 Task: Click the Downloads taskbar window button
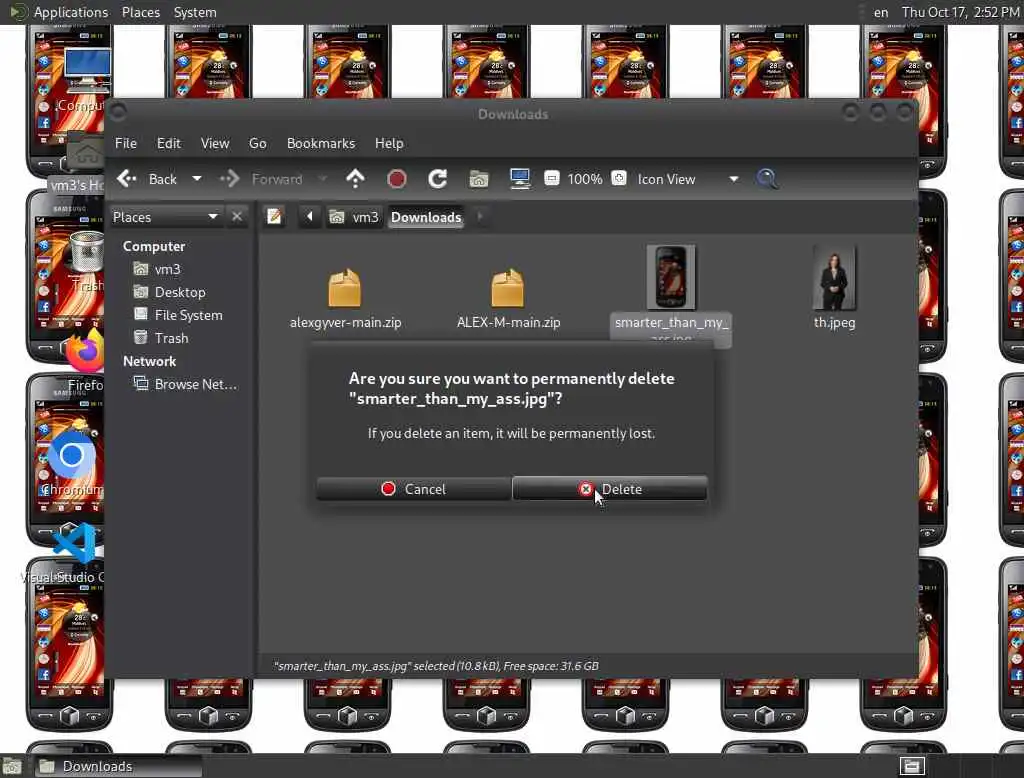pyautogui.click(x=118, y=766)
